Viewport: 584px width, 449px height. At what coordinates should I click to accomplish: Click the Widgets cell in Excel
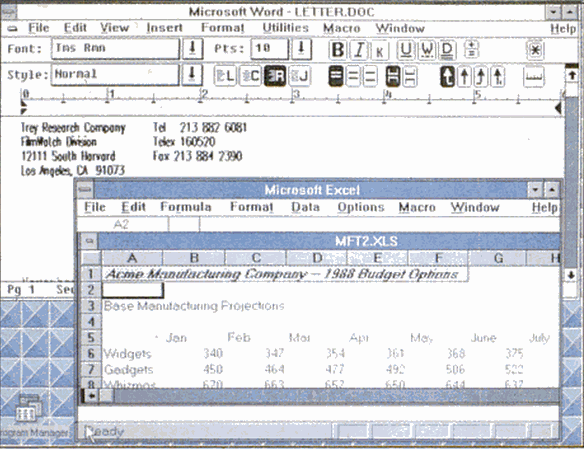(x=132, y=353)
